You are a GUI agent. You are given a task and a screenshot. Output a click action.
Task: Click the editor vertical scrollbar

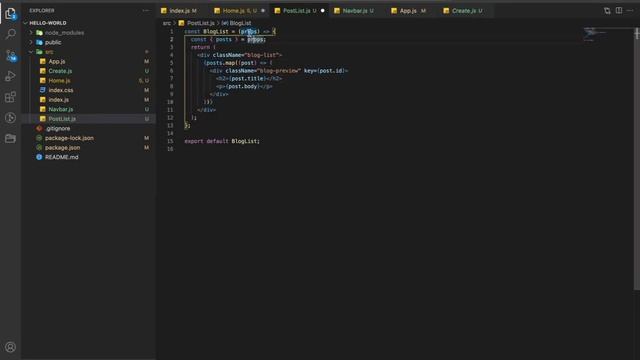637,159
